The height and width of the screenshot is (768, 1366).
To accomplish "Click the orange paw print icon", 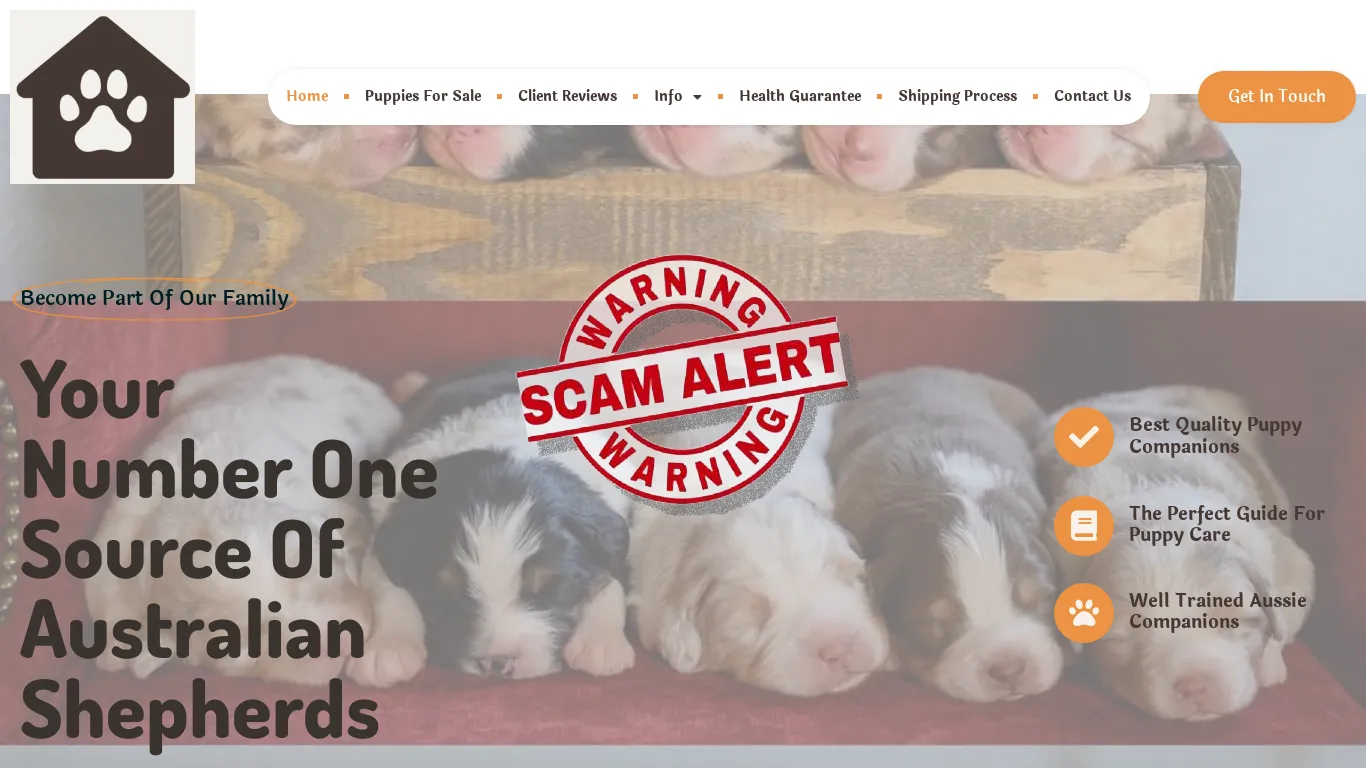I will pos(1084,613).
